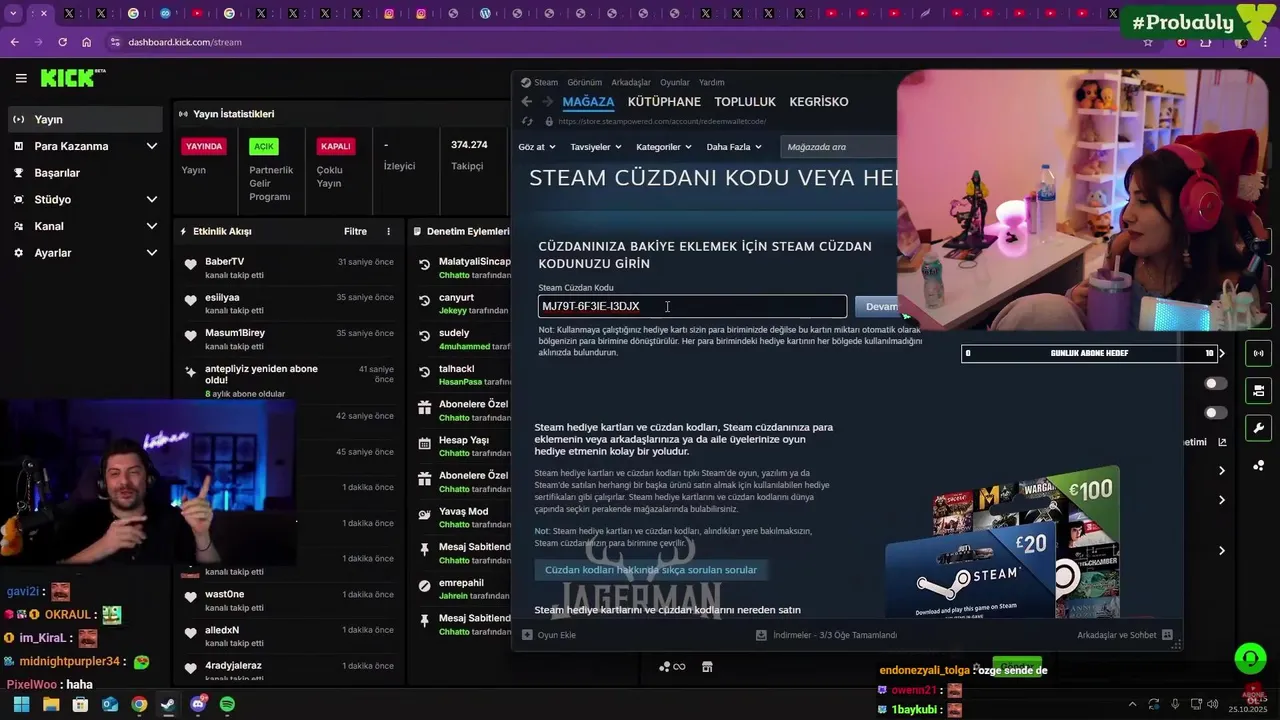The width and height of the screenshot is (1280, 720).
Task: Reload the Kick dashboard page
Action: point(62,42)
